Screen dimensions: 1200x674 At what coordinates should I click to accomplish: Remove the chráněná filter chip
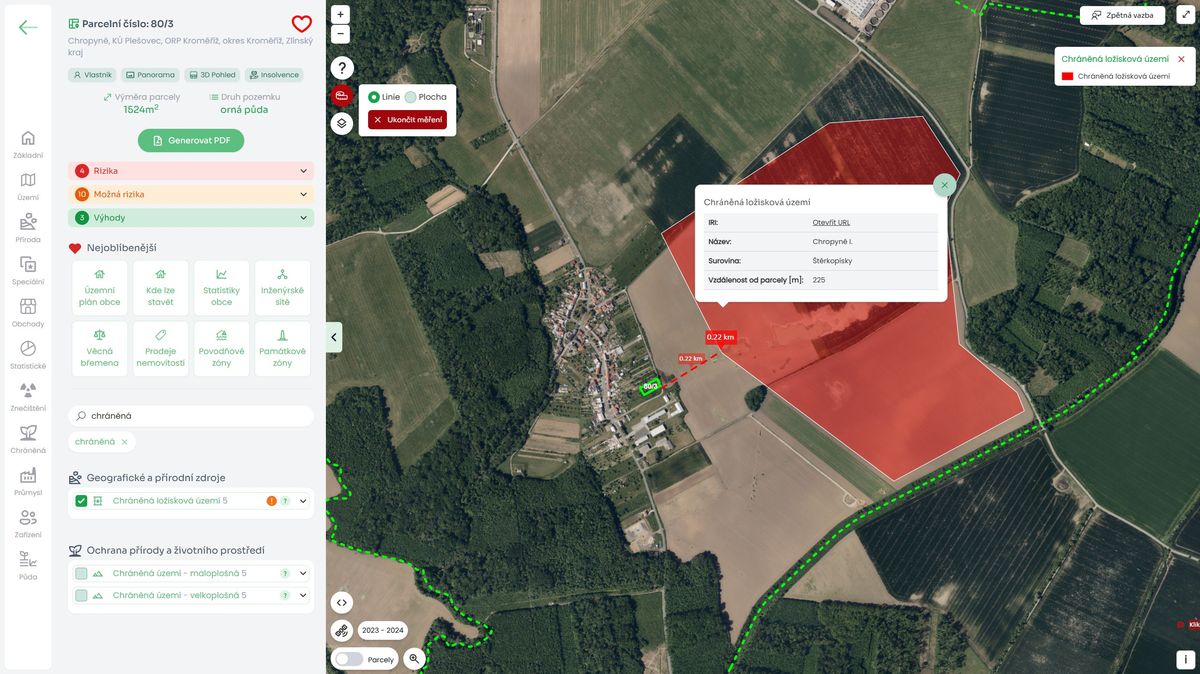click(x=124, y=442)
